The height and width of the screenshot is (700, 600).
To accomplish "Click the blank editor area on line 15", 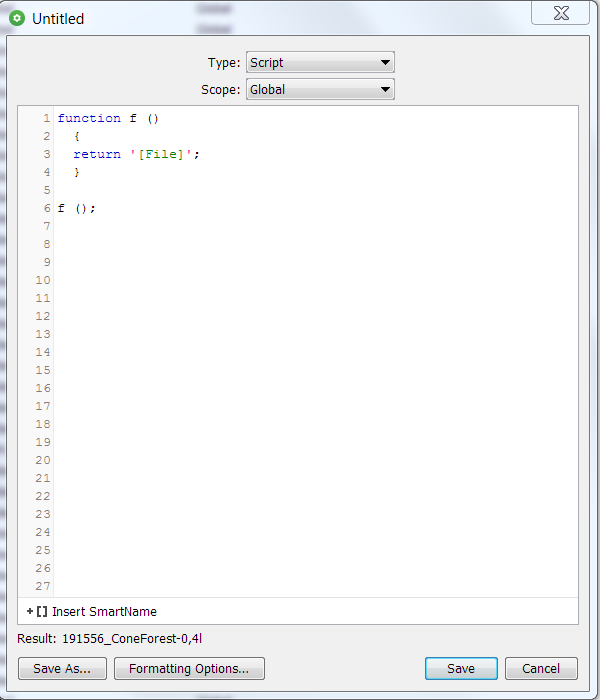I will pos(316,371).
